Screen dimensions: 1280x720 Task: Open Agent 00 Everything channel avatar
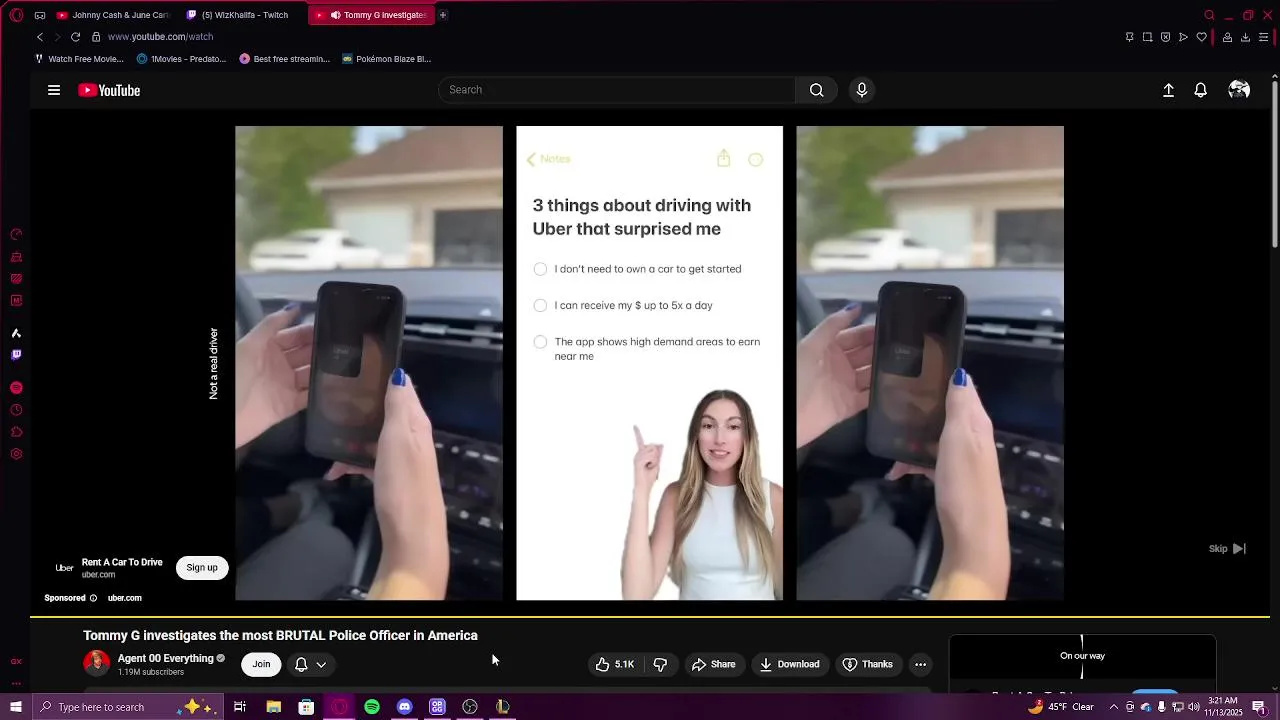tap(97, 663)
